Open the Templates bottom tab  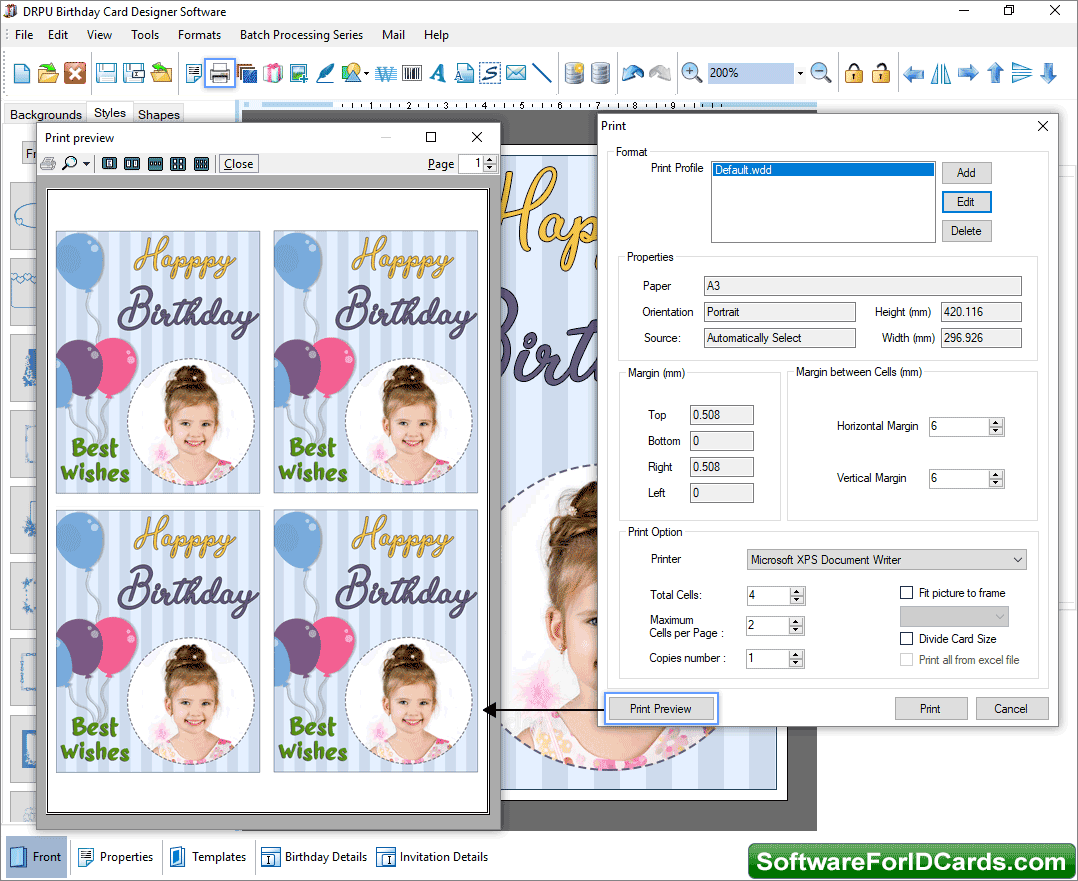click(x=208, y=857)
